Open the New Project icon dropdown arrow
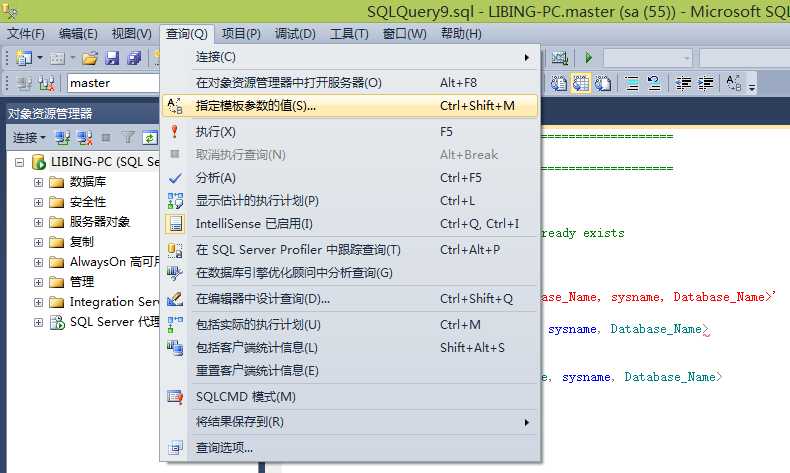The width and height of the screenshot is (790, 473). (x=39, y=58)
